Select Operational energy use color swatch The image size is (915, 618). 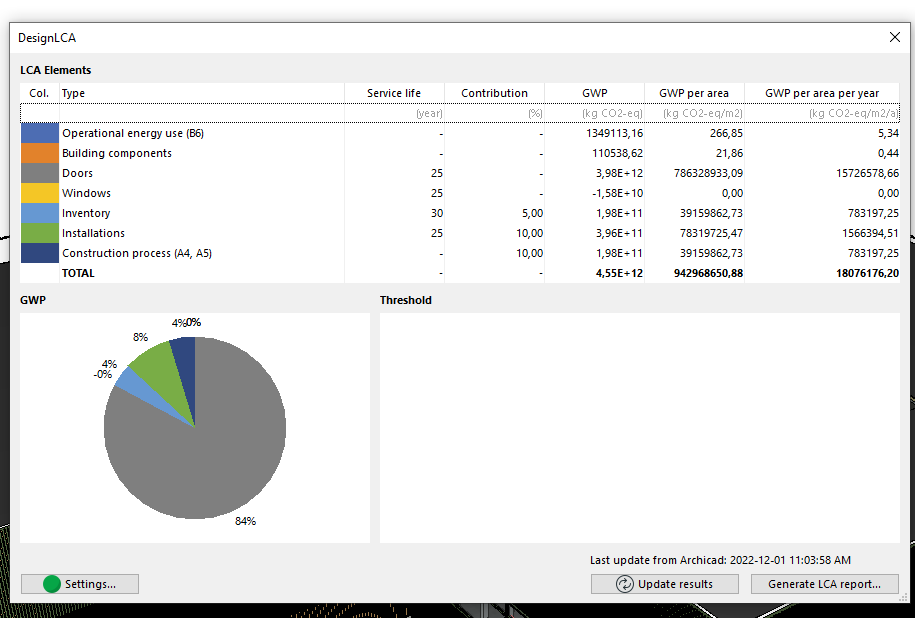click(x=40, y=133)
